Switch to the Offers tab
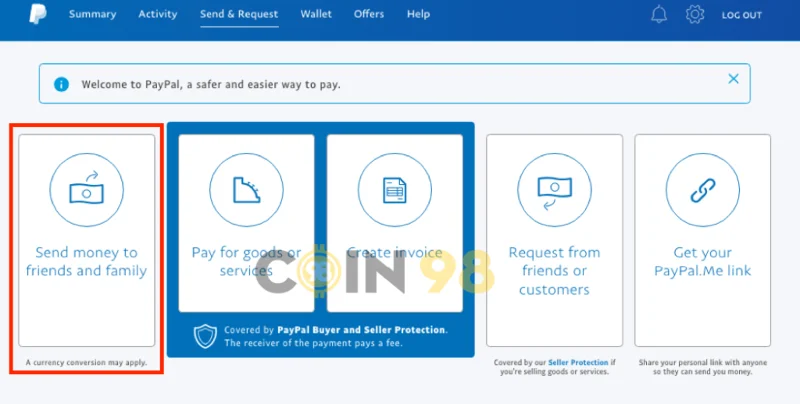800x404 pixels. 369,14
